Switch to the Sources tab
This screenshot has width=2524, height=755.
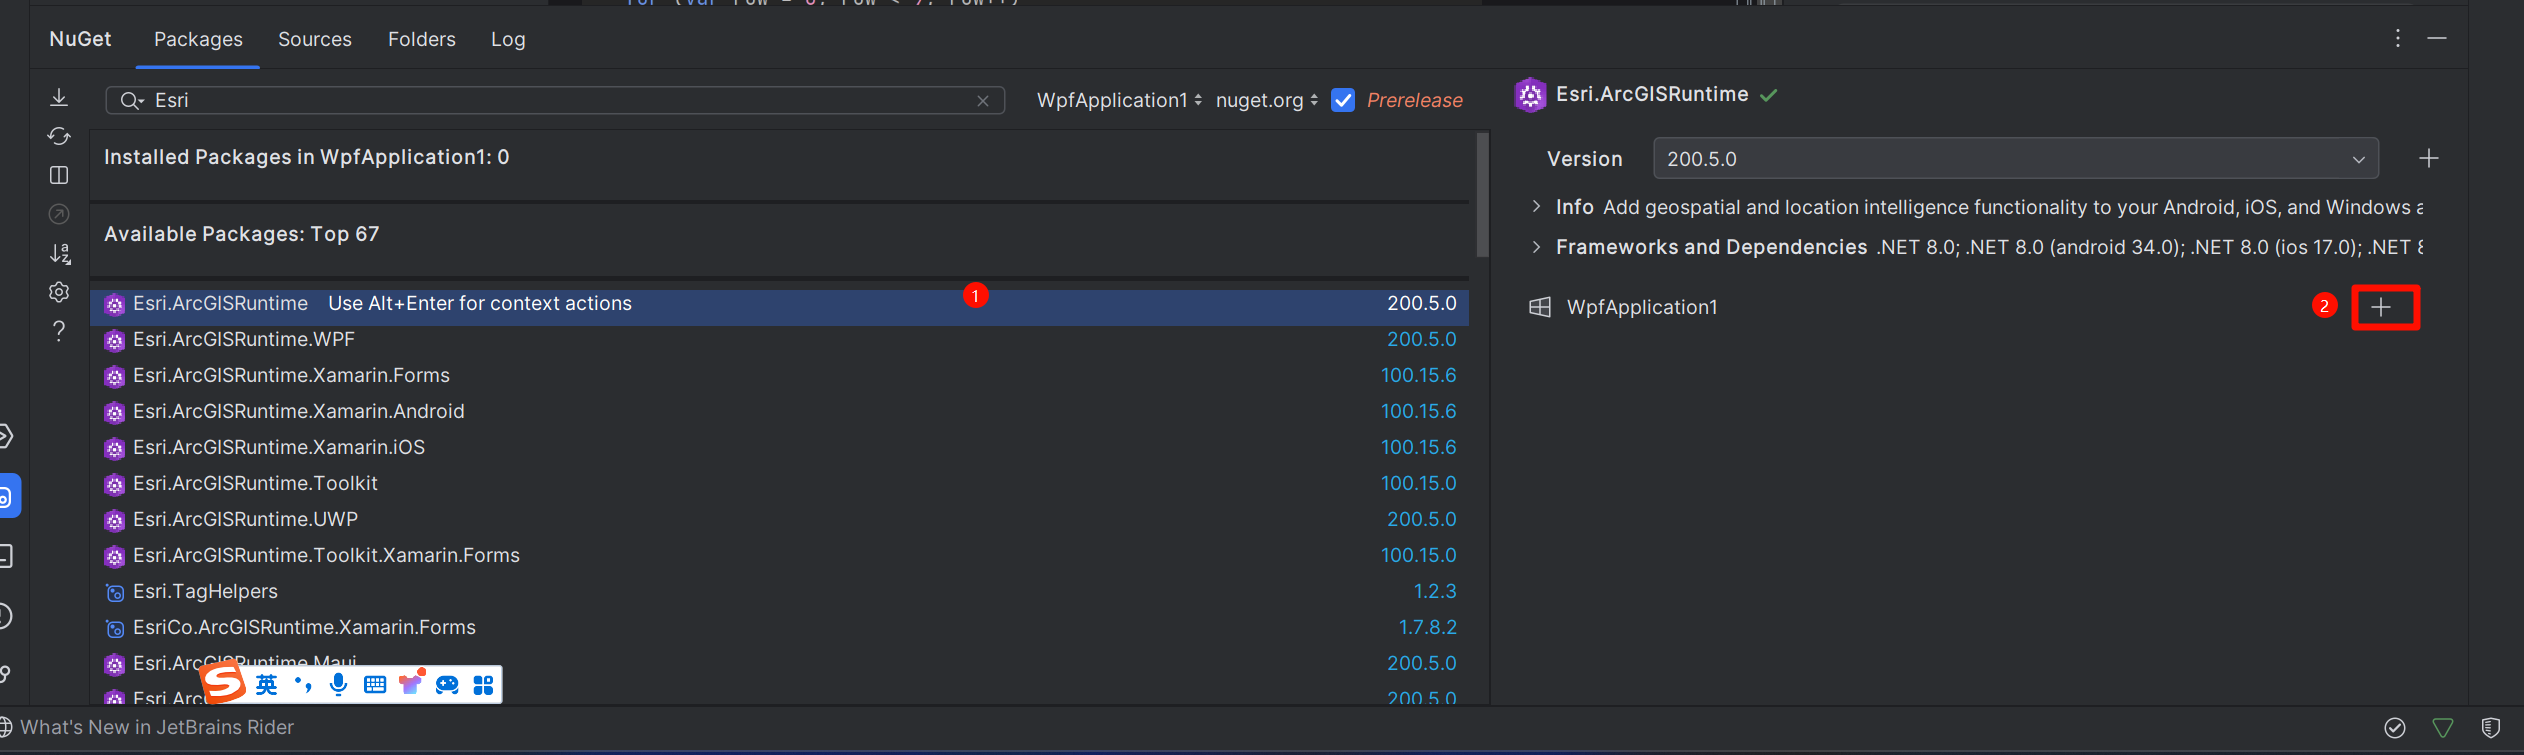coord(315,39)
